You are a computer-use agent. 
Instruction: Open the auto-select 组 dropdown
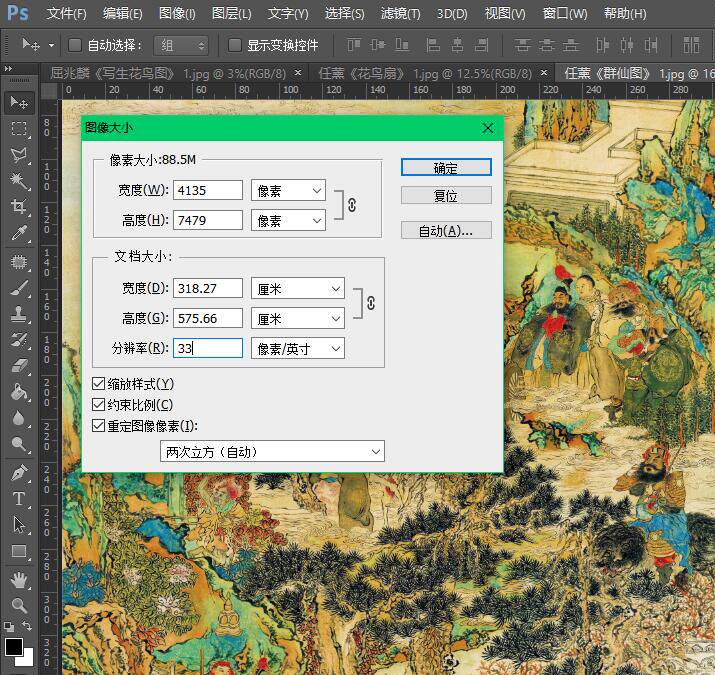coord(181,45)
